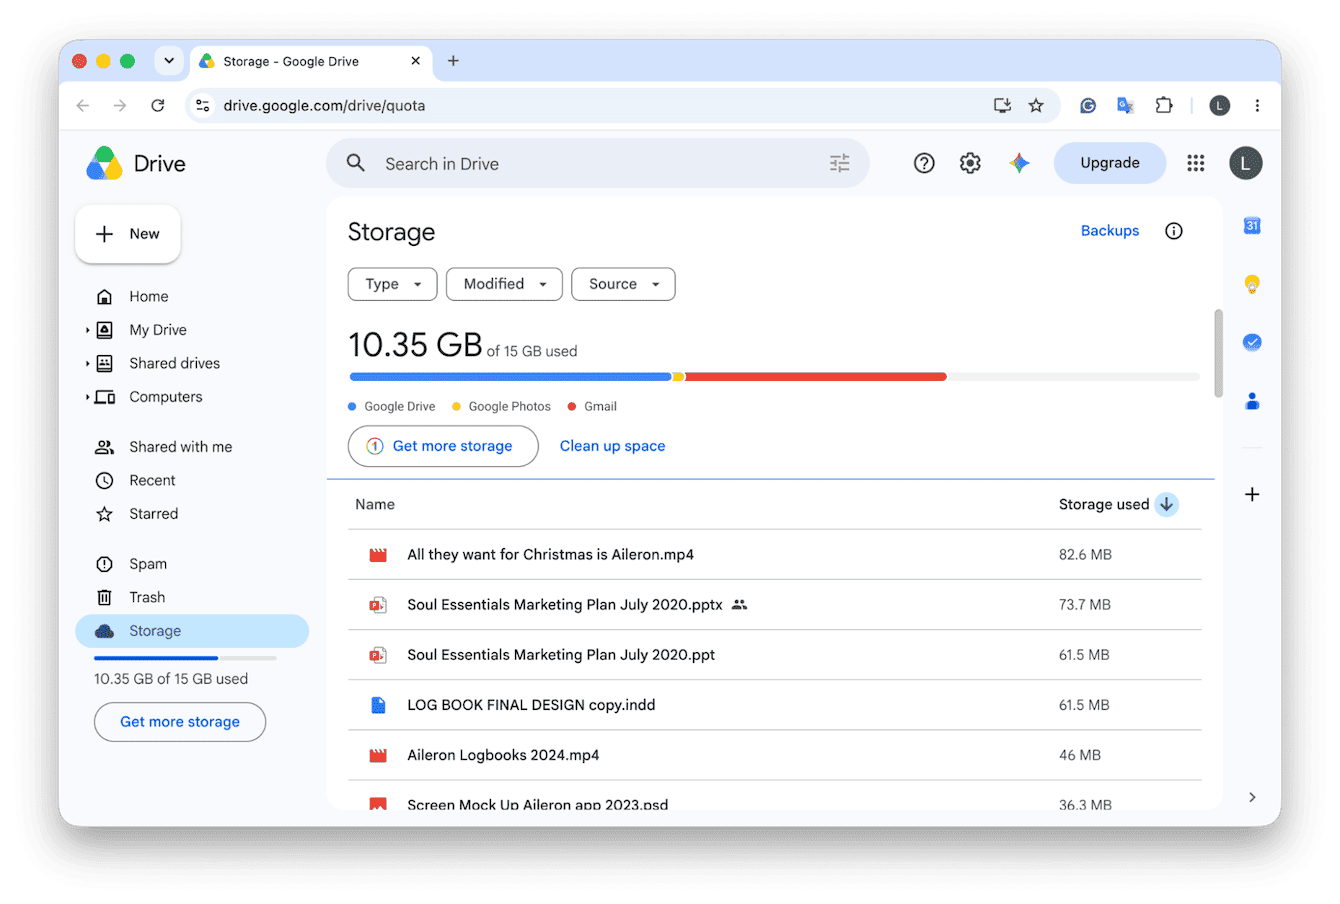View site information icon in address bar
Image resolution: width=1340 pixels, height=904 pixels.
203,105
